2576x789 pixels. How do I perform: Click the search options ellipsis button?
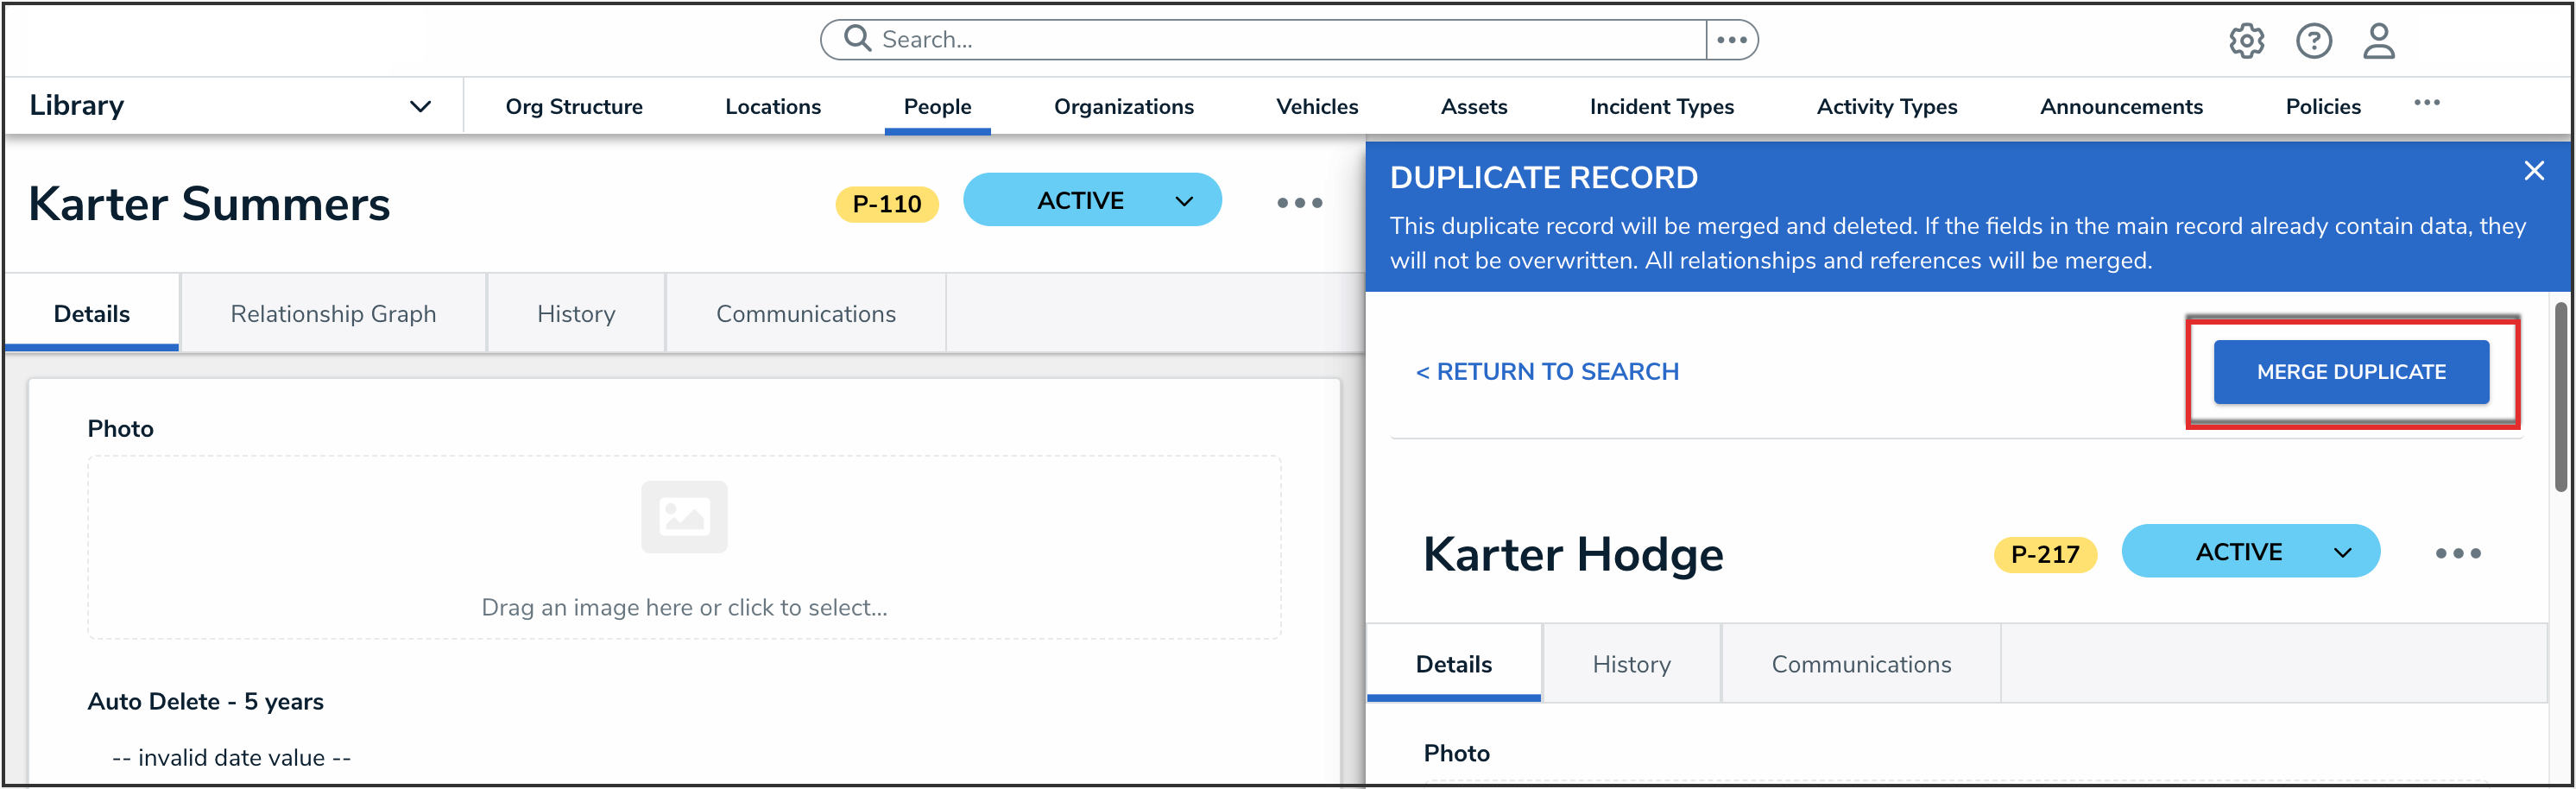point(1731,40)
